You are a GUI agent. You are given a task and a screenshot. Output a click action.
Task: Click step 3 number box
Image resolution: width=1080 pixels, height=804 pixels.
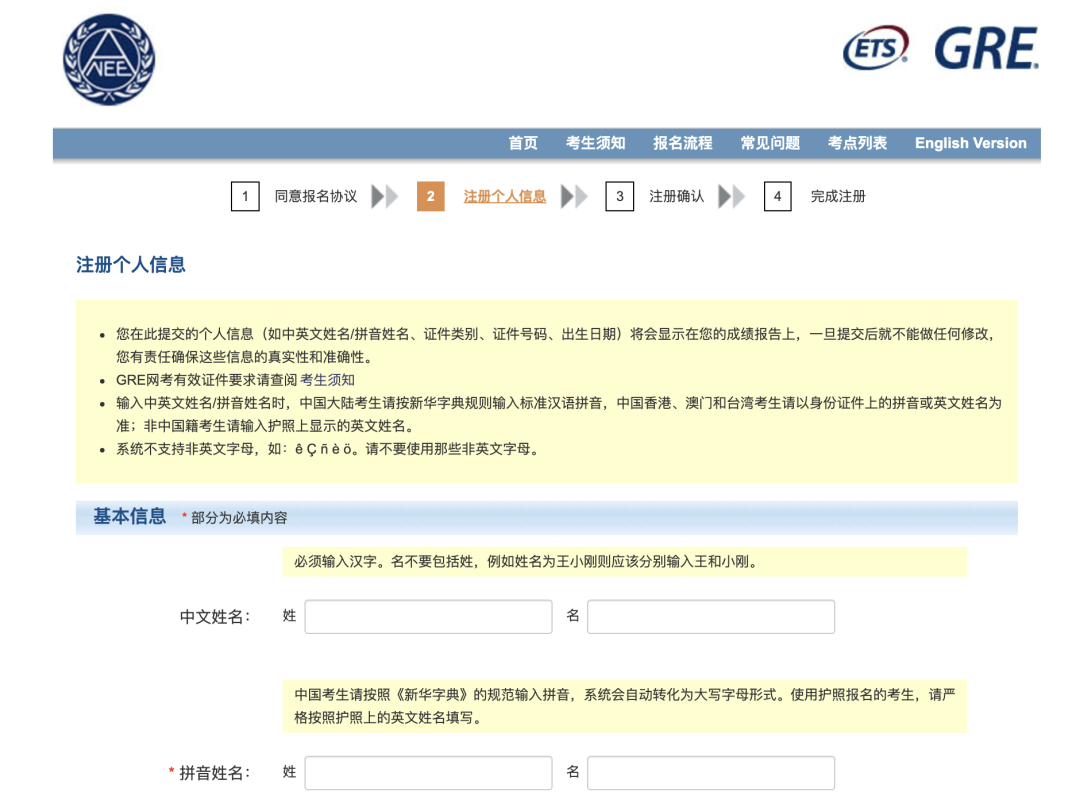click(620, 196)
